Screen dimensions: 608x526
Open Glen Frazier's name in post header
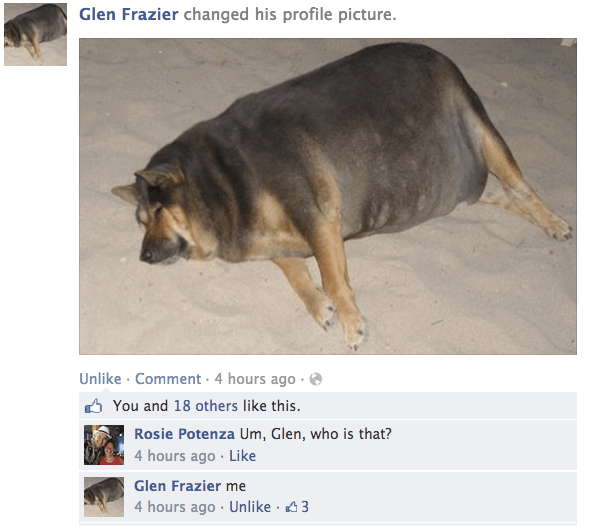pos(129,14)
